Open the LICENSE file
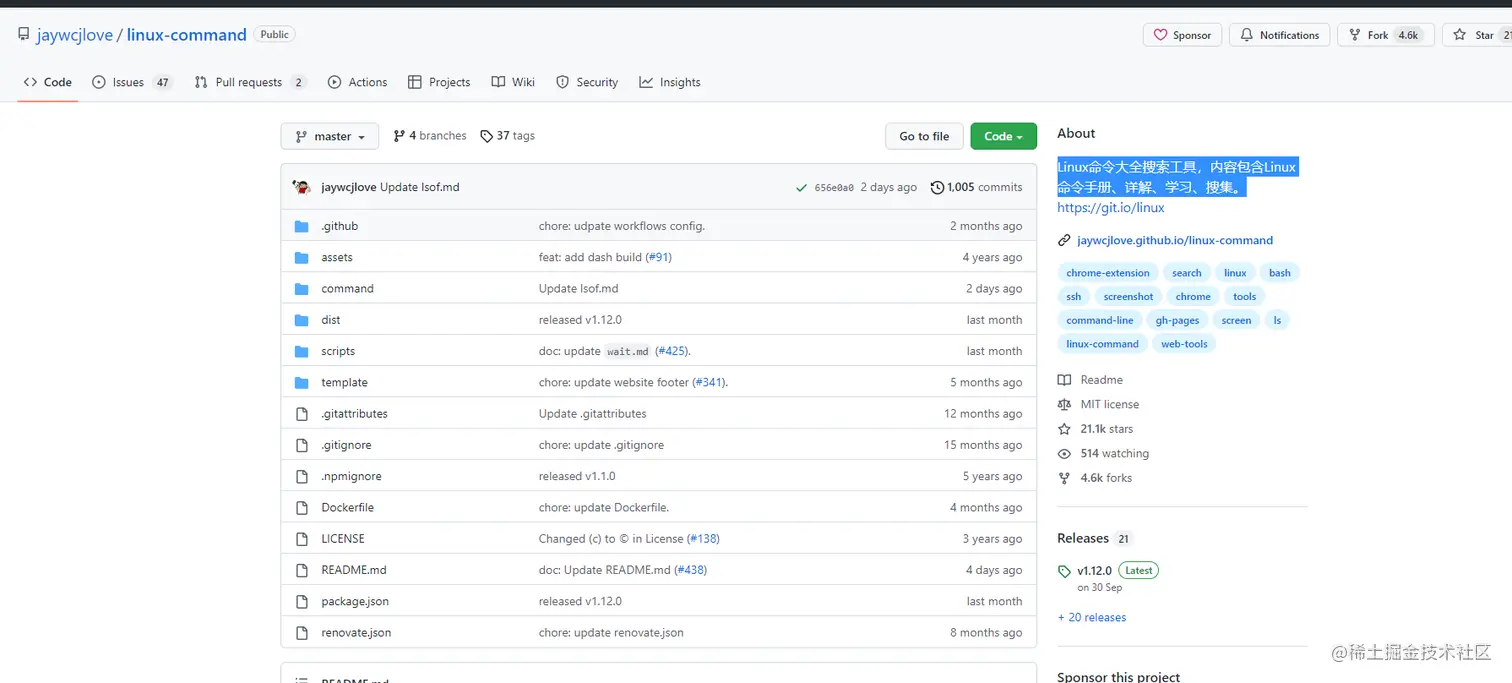1512x683 pixels. pyautogui.click(x=343, y=538)
